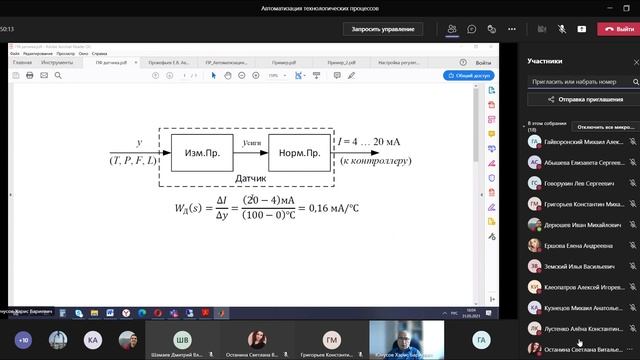Go to next page with the down arrow
The image size is (640, 360).
click(x=169, y=76)
